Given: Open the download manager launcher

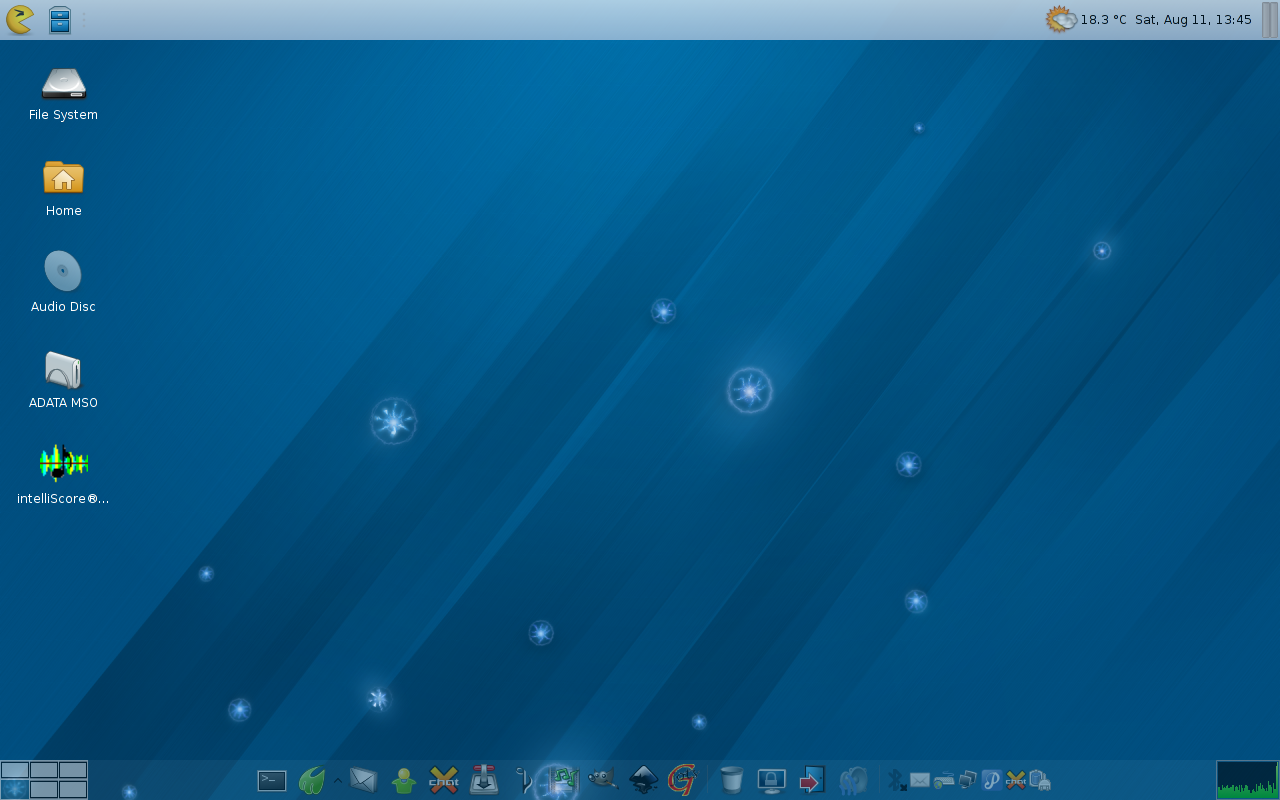Looking at the screenshot, I should pyautogui.click(x=484, y=780).
